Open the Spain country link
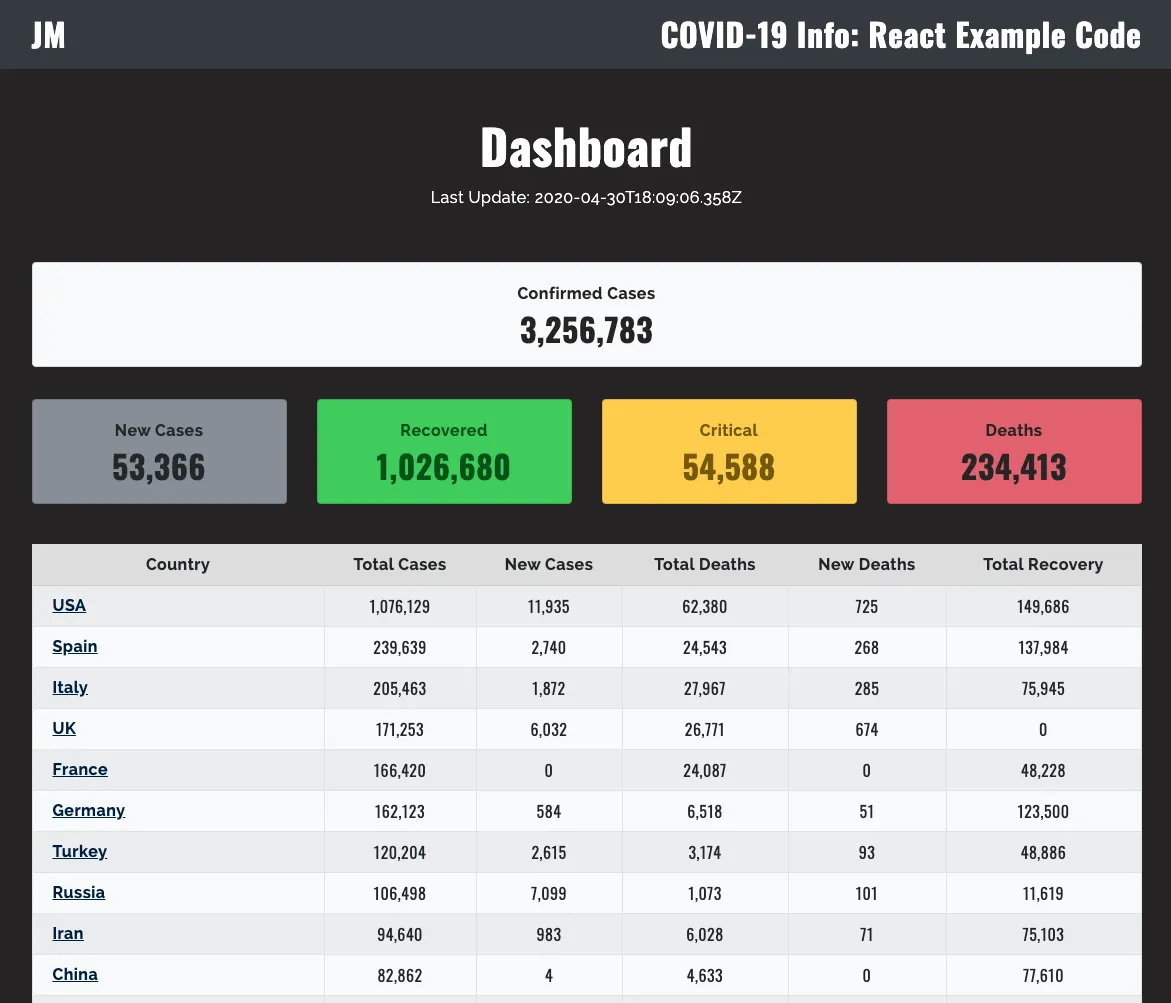This screenshot has width=1171, height=1003. [x=75, y=646]
